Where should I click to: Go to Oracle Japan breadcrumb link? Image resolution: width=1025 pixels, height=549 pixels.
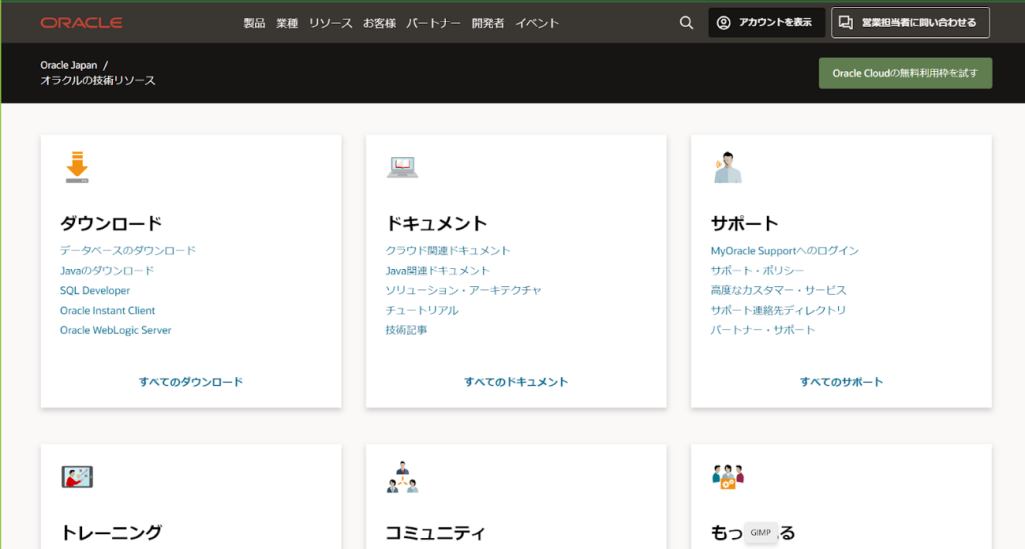69,65
